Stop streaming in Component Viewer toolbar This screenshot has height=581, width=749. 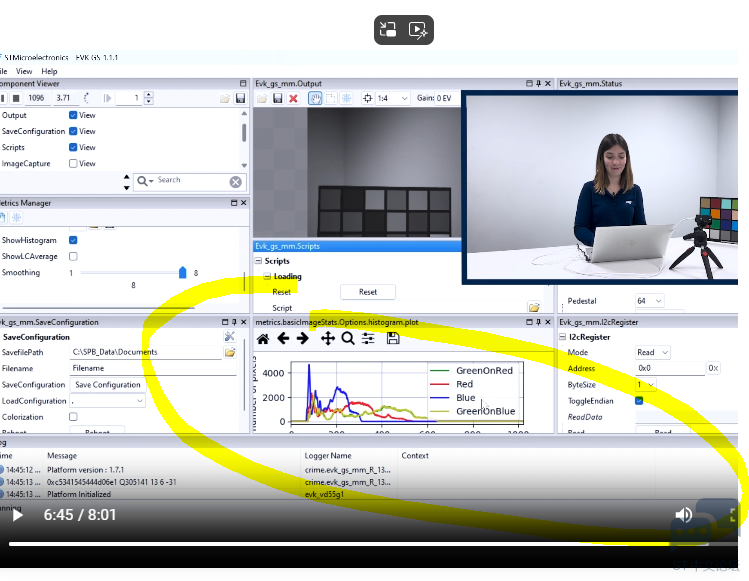16,98
